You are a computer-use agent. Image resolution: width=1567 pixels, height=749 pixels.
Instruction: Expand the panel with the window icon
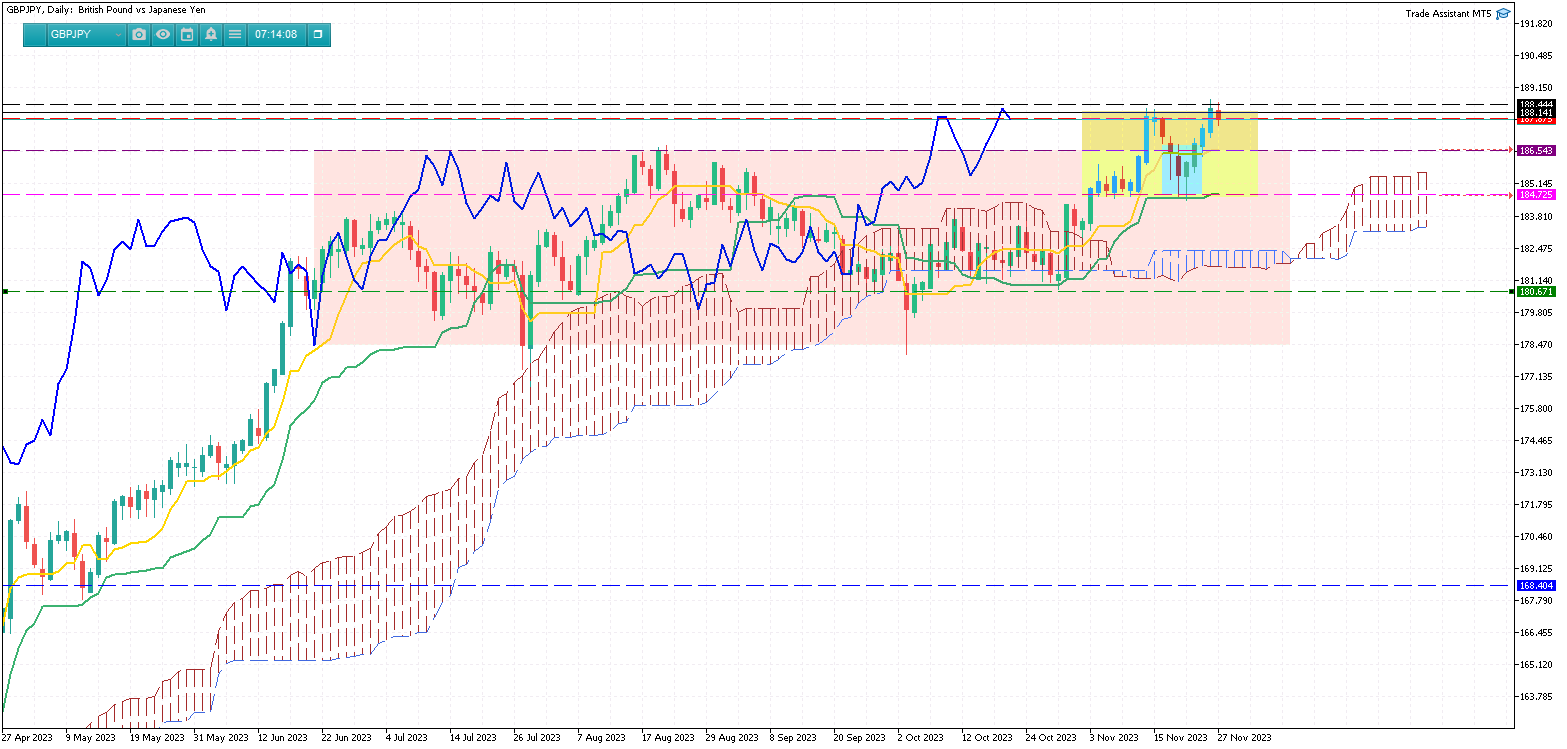point(318,34)
